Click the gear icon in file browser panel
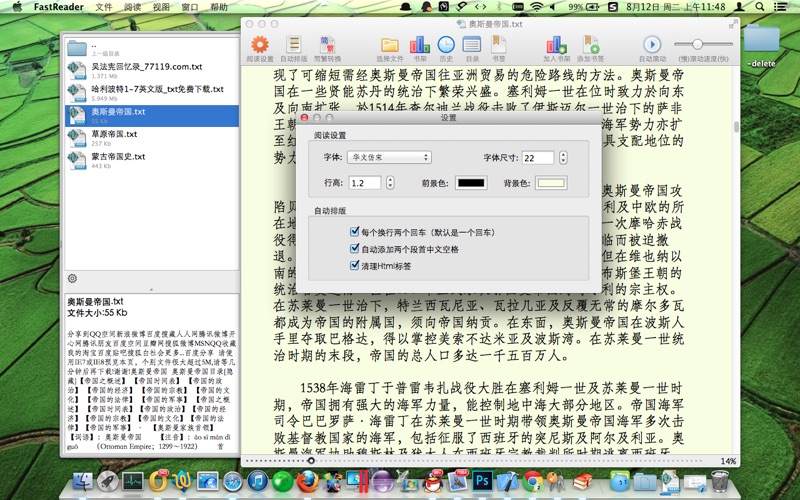This screenshot has height=500, width=800. click(x=72, y=279)
